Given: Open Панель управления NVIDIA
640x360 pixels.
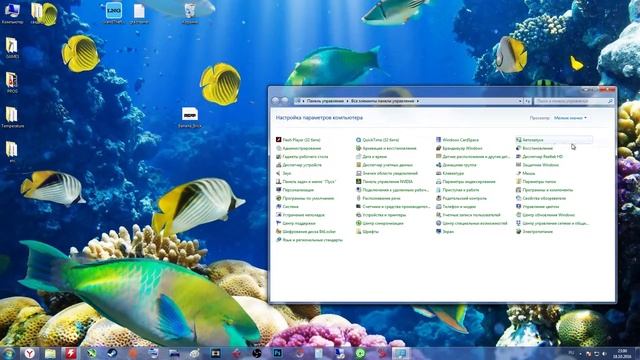Looking at the screenshot, I should pyautogui.click(x=384, y=182).
